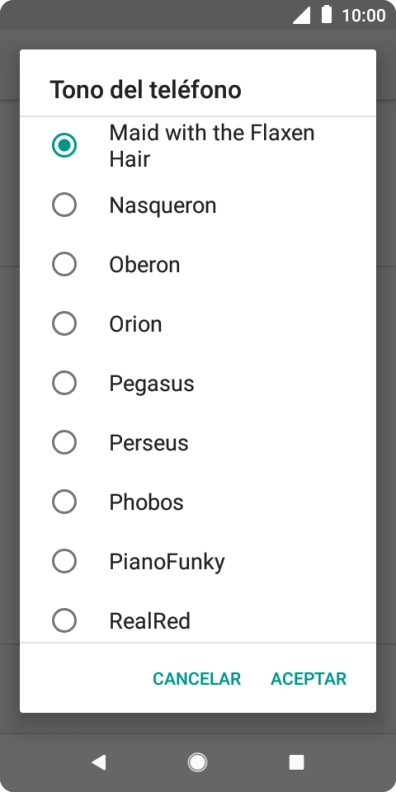The width and height of the screenshot is (396, 792).
Task: Select the Oberon radio button
Action: 64,264
